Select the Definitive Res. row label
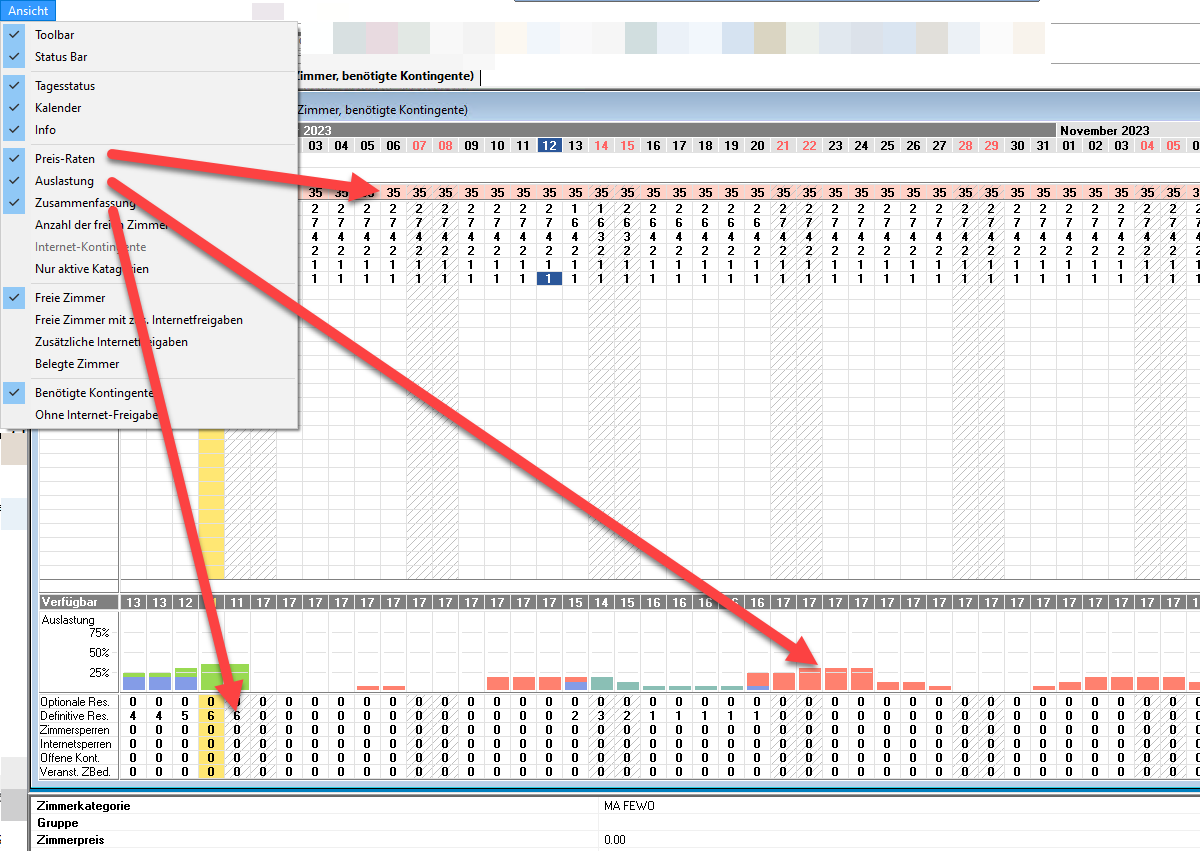1200x851 pixels. (74, 716)
